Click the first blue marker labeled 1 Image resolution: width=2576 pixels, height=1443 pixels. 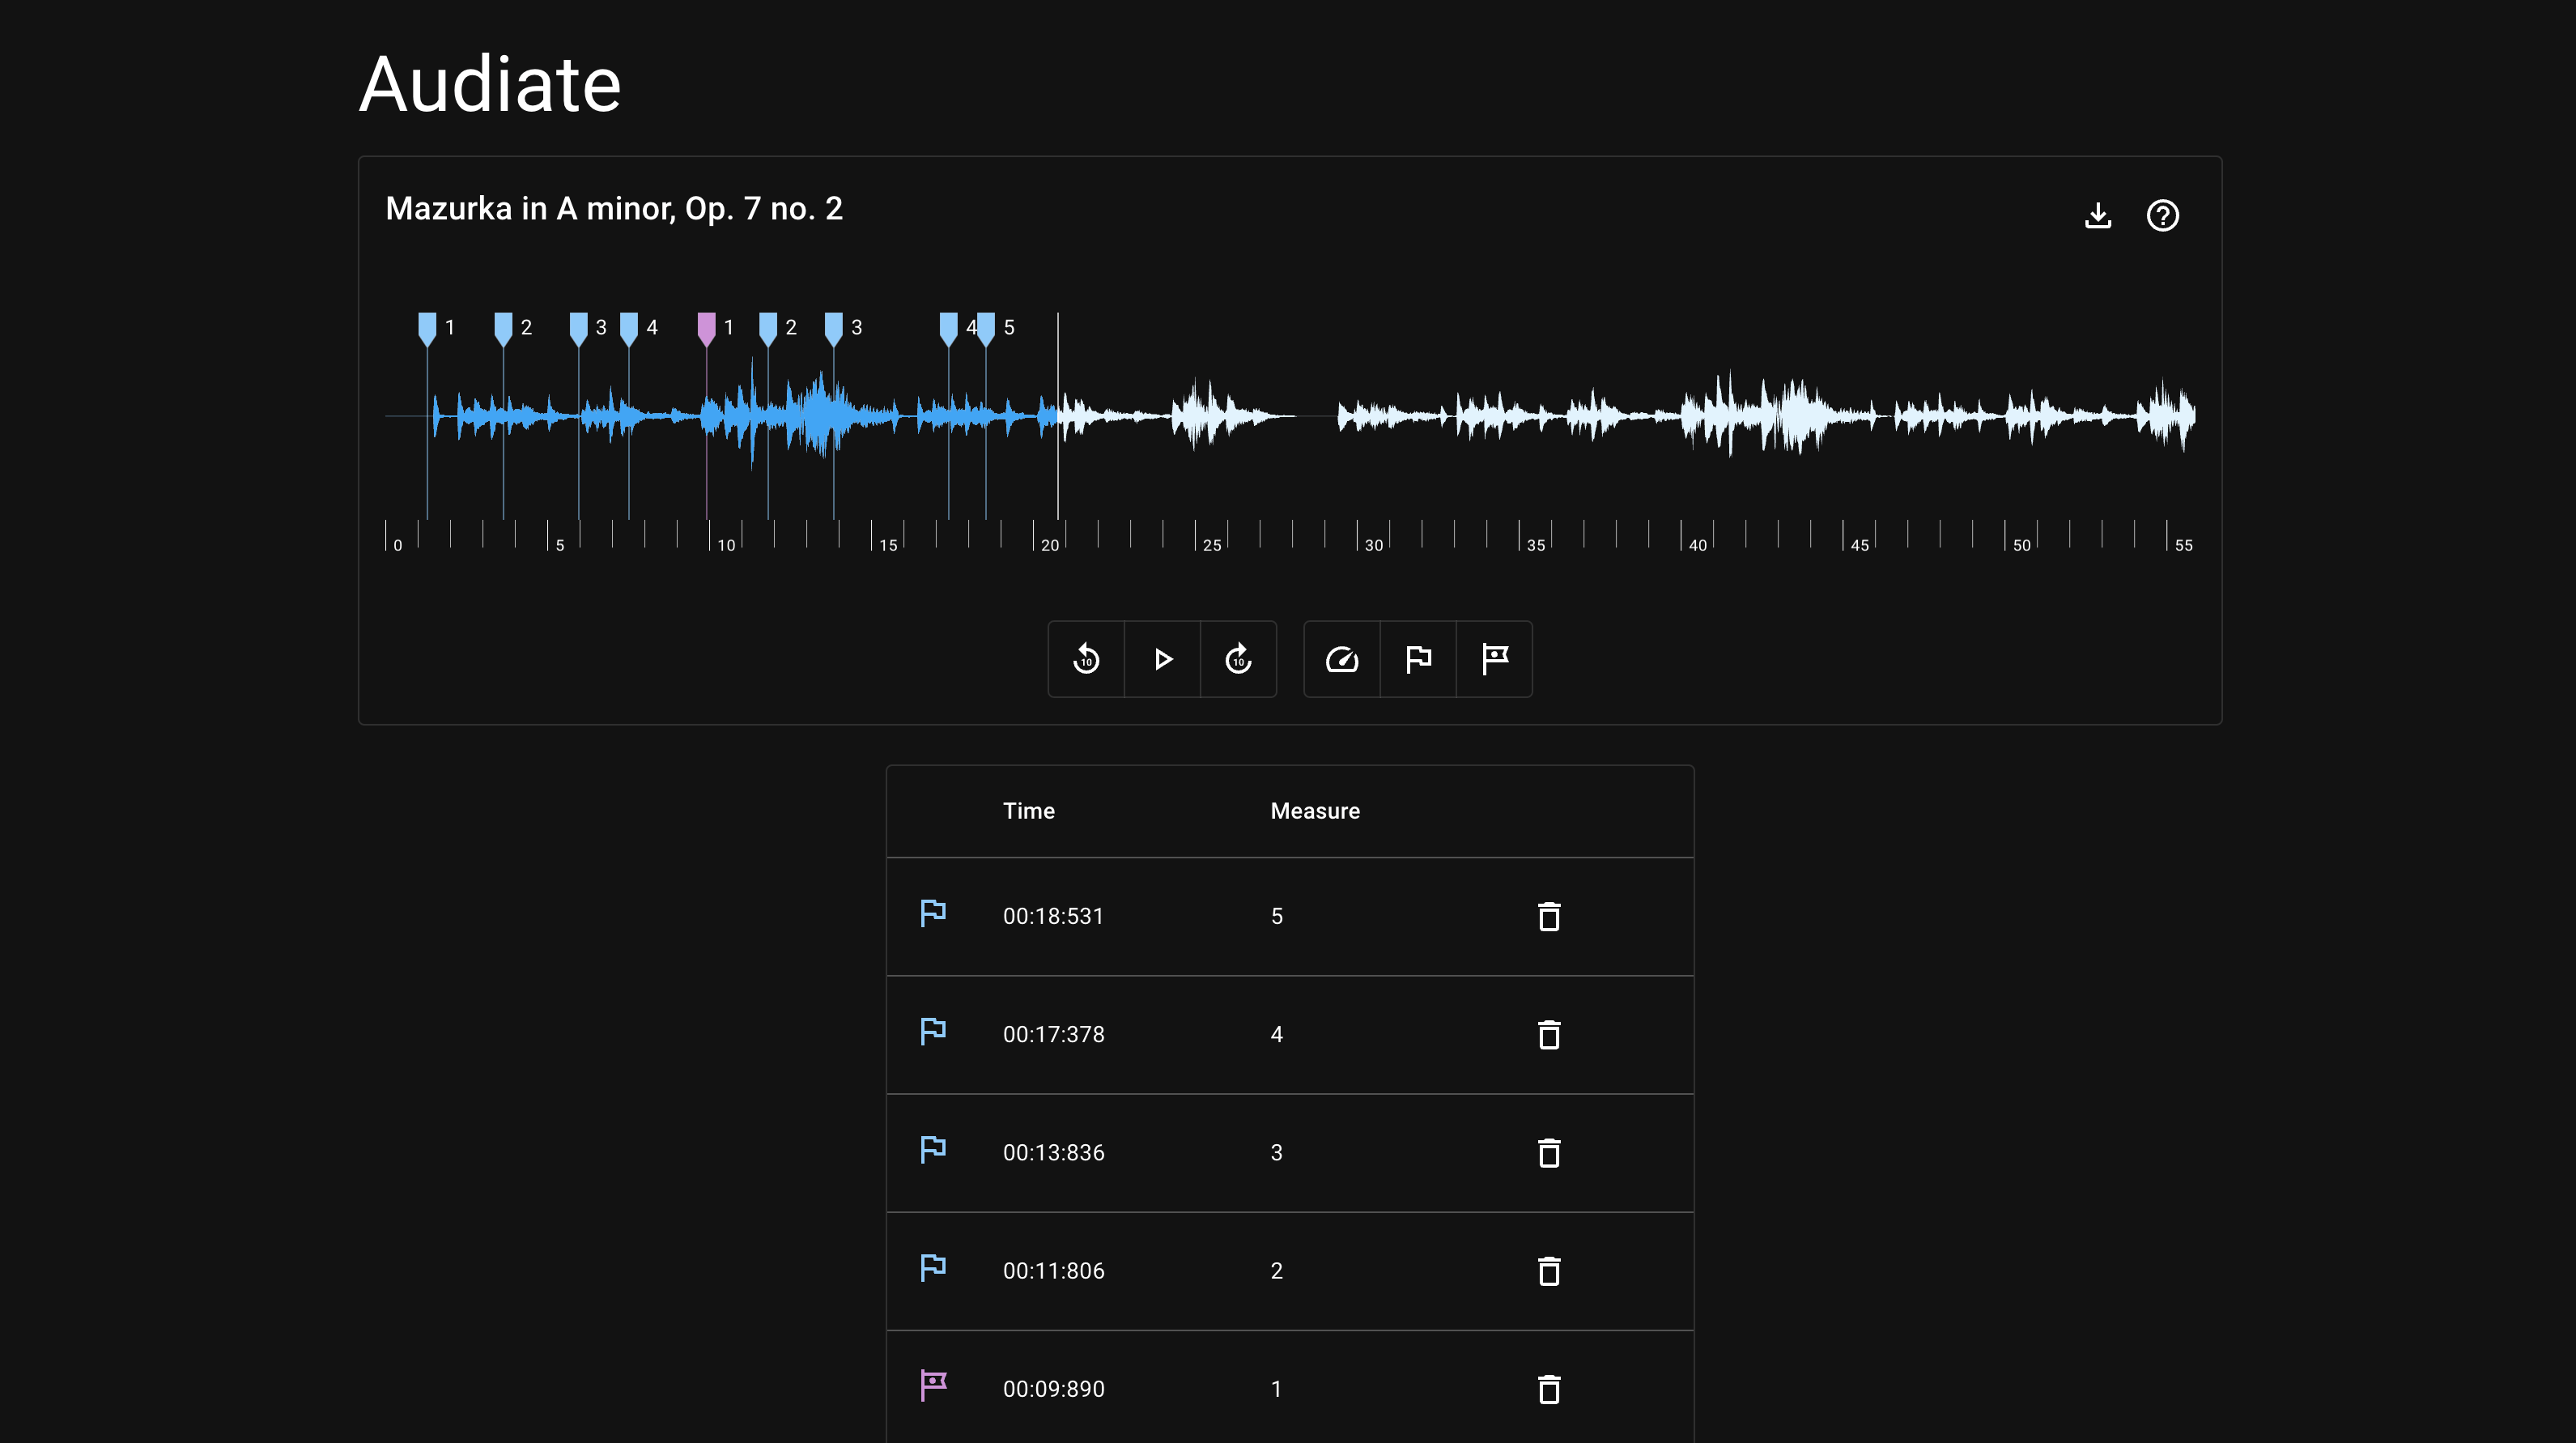pyautogui.click(x=427, y=327)
